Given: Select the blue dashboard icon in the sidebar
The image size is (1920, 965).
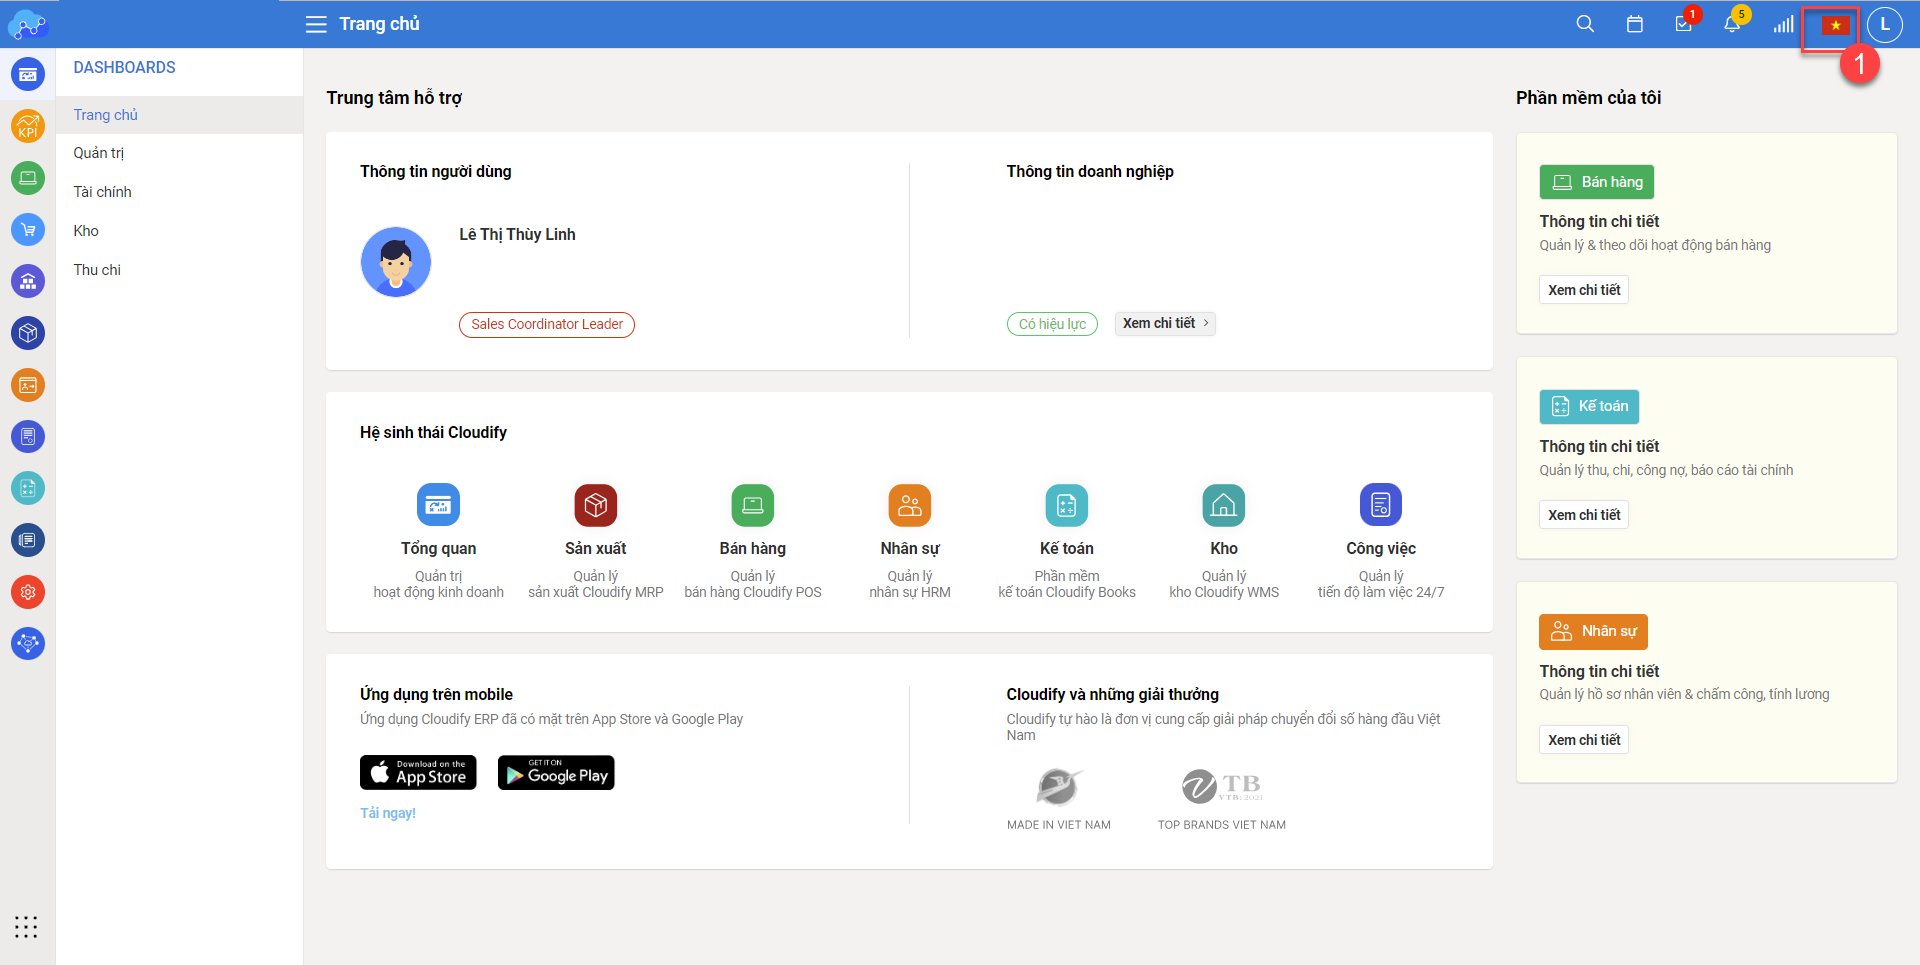Looking at the screenshot, I should [x=28, y=74].
